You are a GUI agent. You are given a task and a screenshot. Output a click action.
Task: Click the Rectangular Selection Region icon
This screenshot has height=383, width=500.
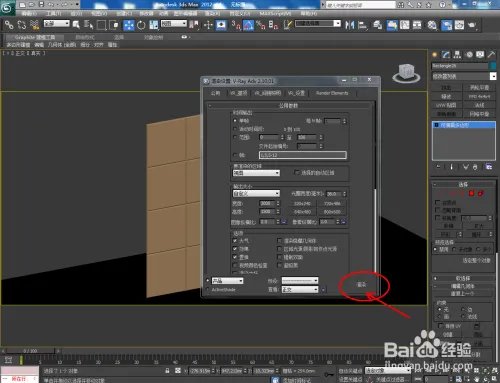[101, 25]
